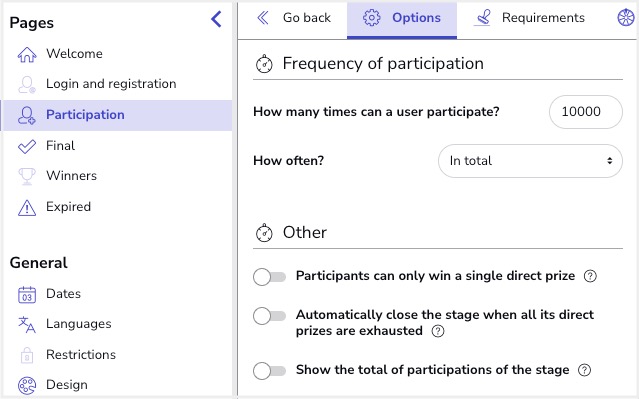Screen dimensions: 639x399
Task: Click the Welcome page house icon
Action: (x=27, y=54)
